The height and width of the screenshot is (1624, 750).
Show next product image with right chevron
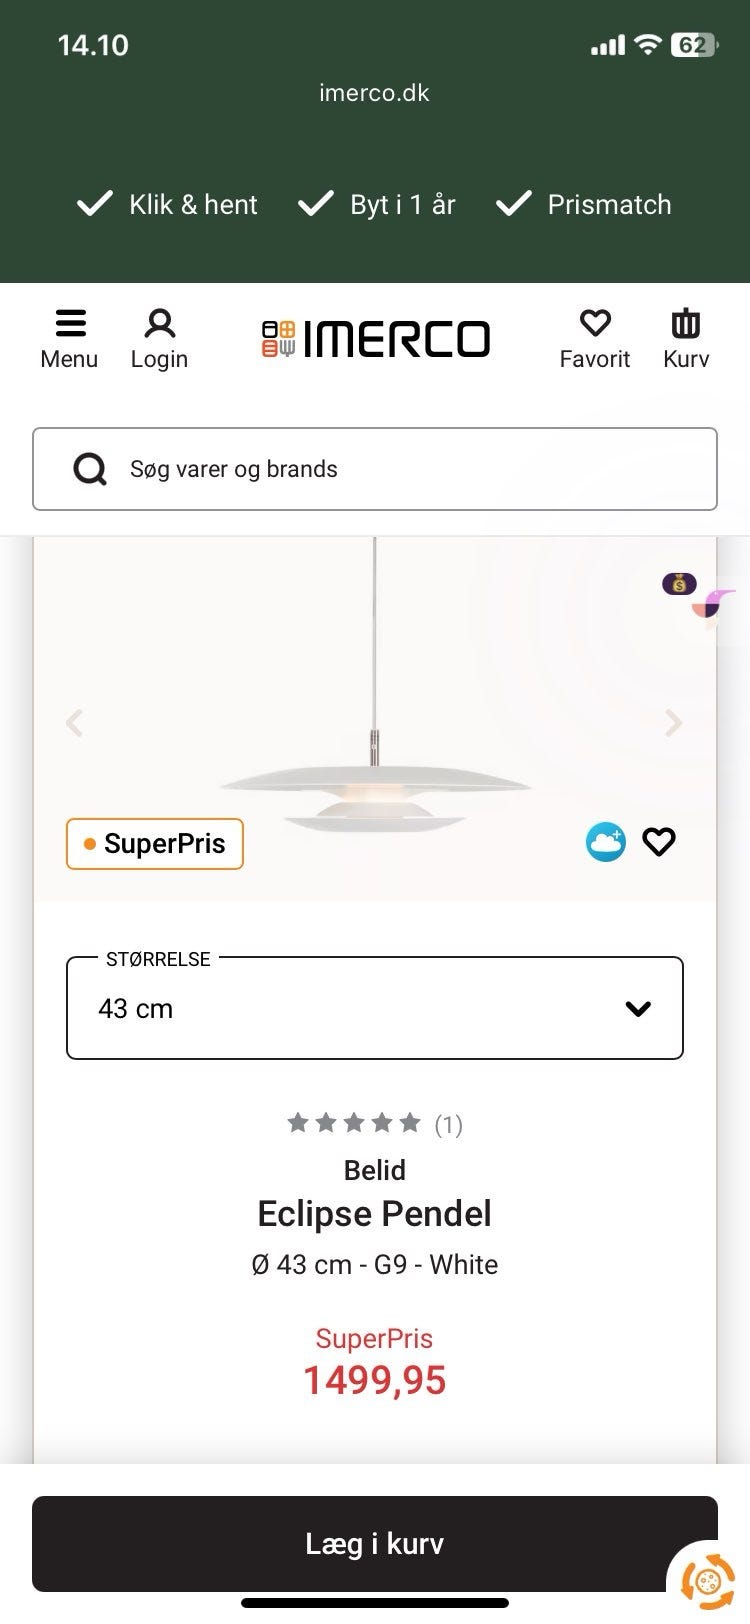pos(674,722)
